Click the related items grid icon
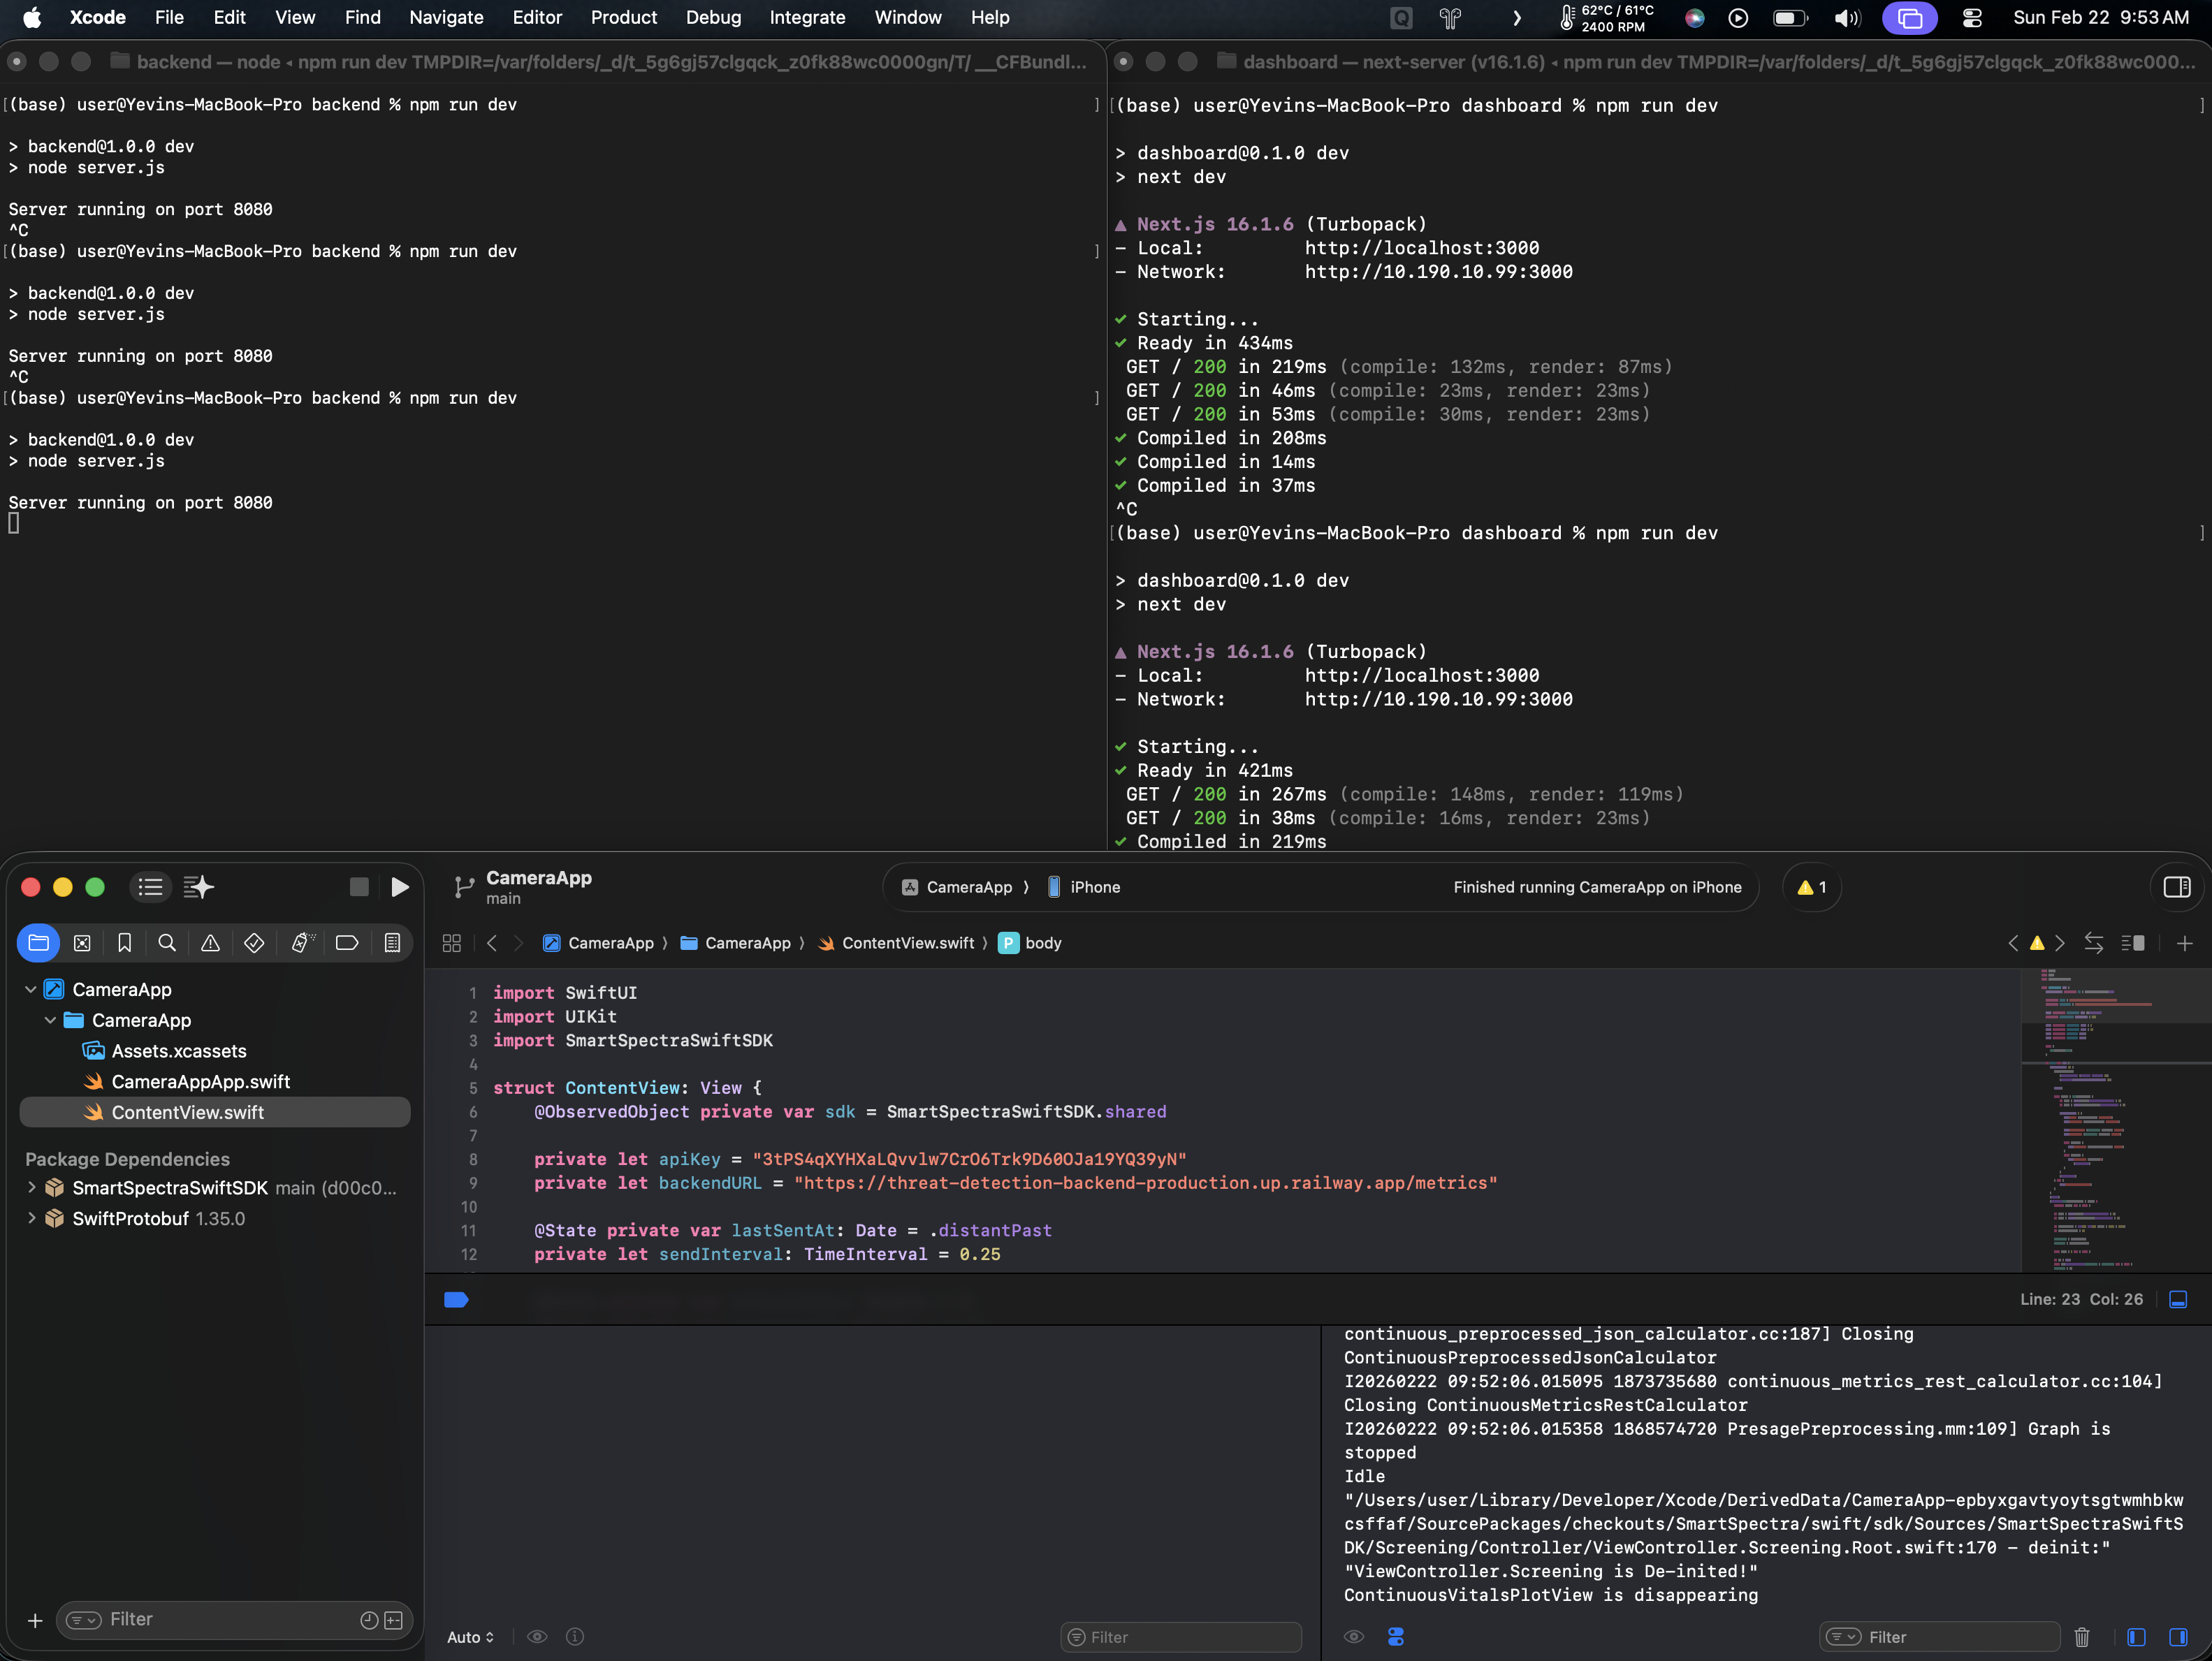The image size is (2212, 1661). point(451,943)
